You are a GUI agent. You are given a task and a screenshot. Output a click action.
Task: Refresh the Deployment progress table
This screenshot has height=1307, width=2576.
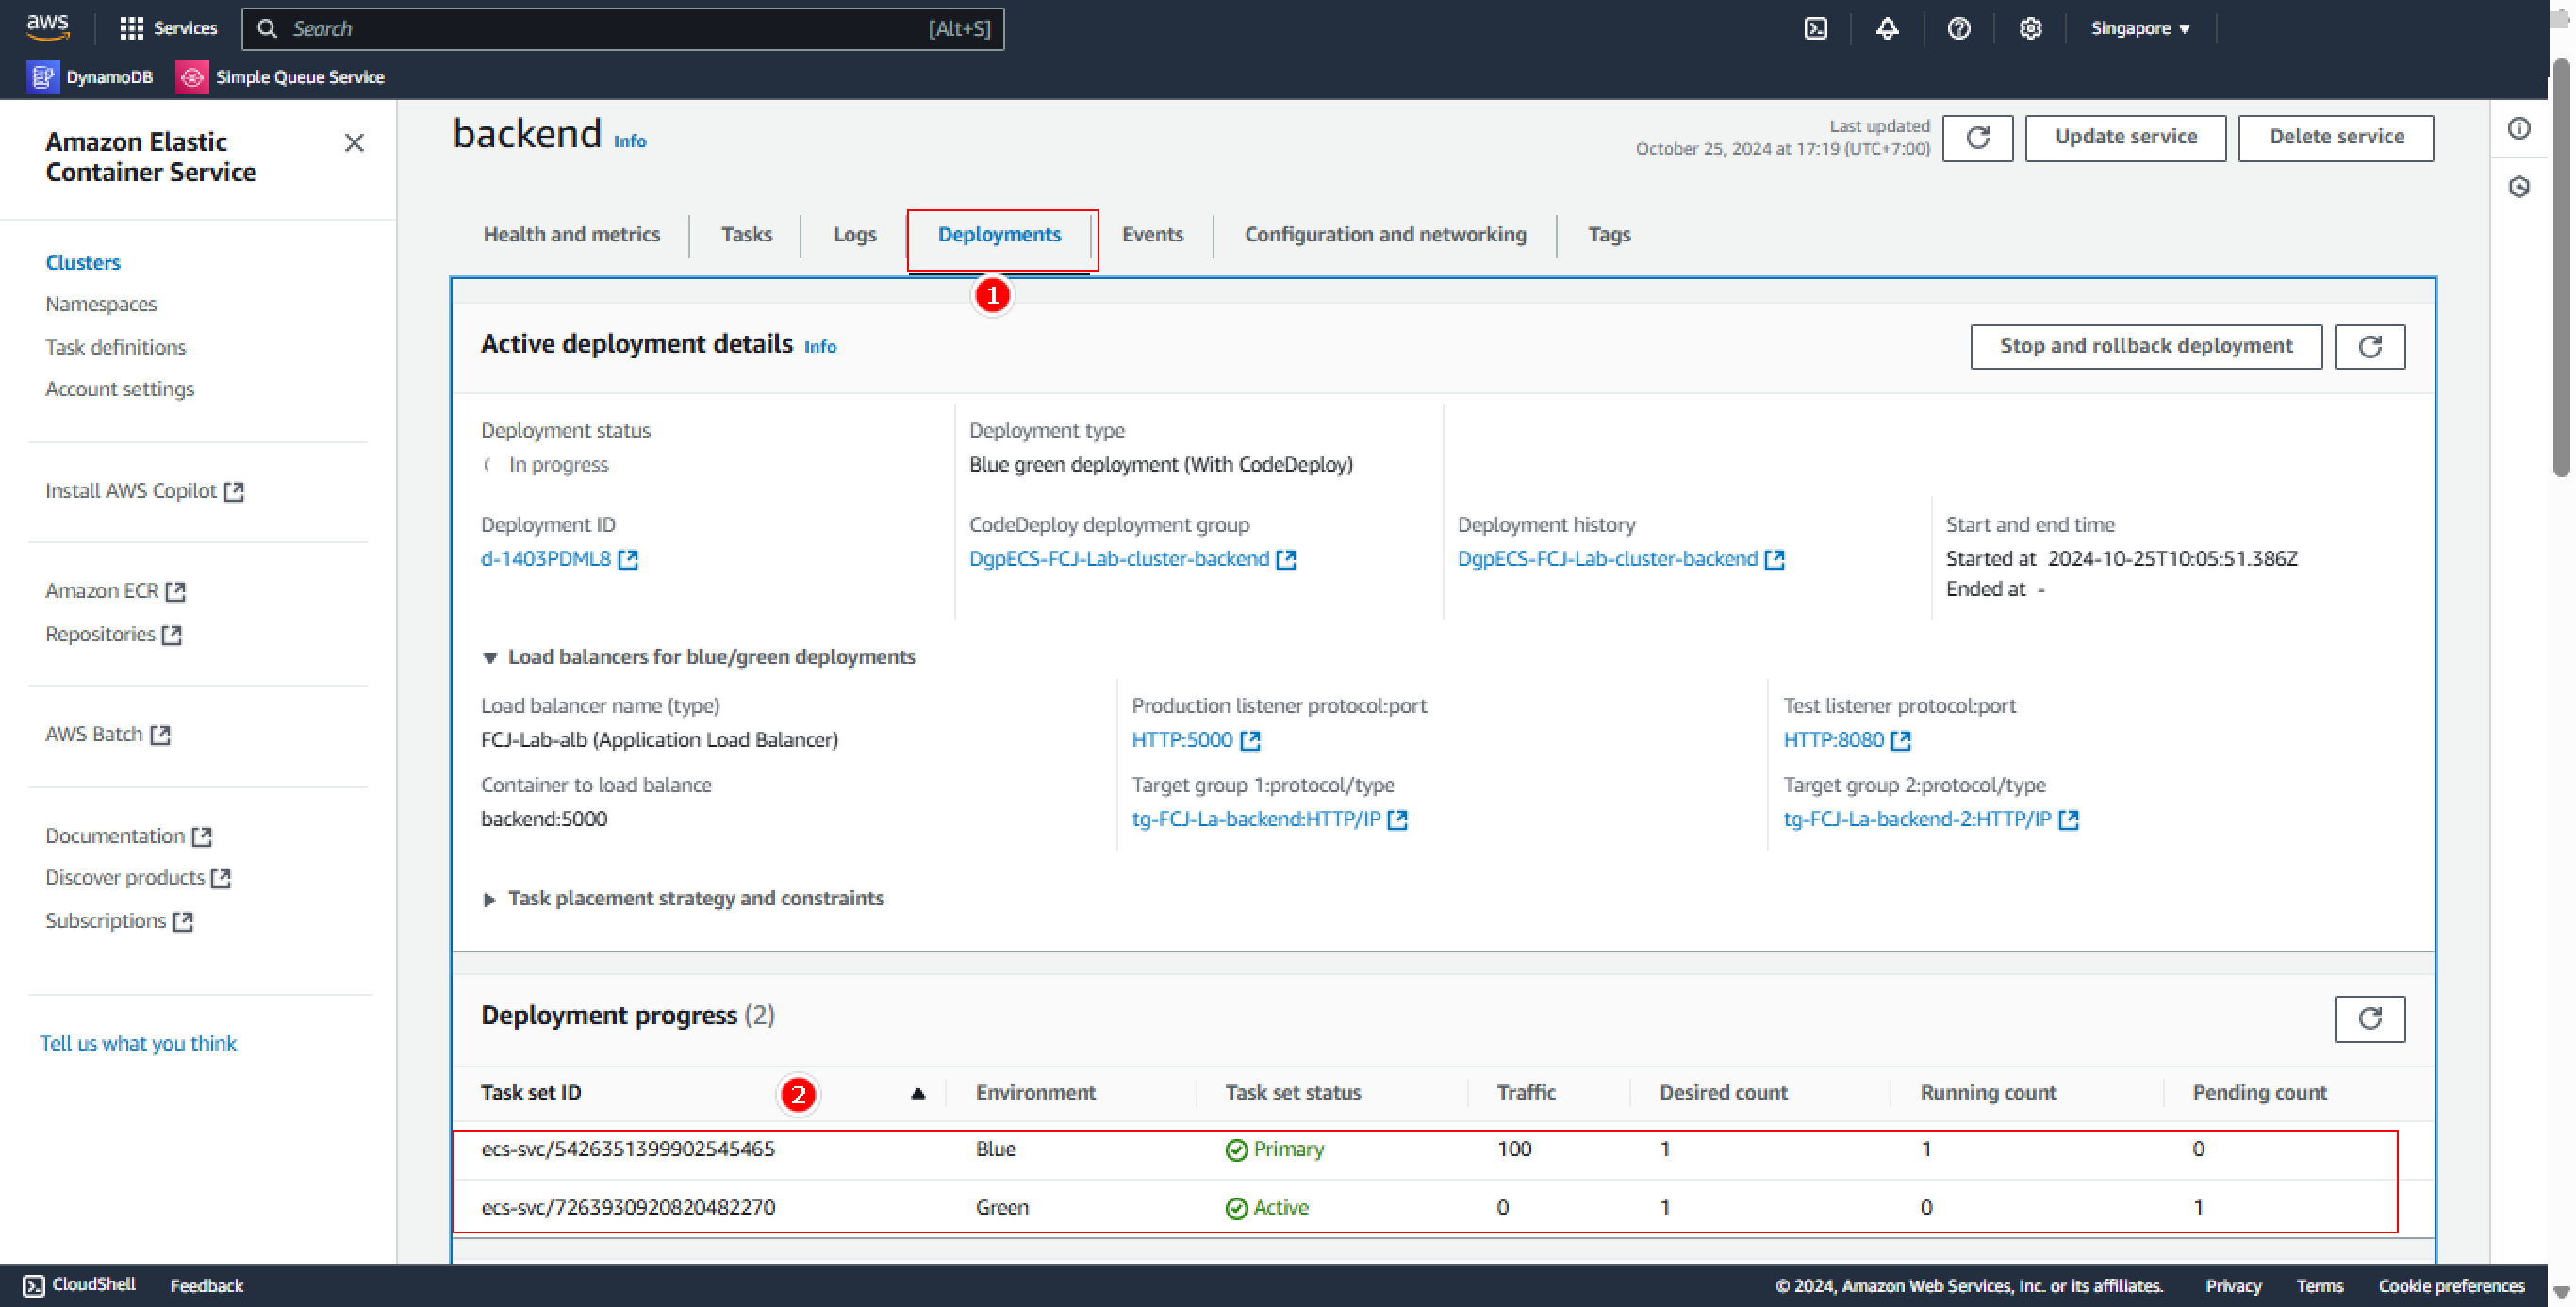(x=2370, y=1019)
